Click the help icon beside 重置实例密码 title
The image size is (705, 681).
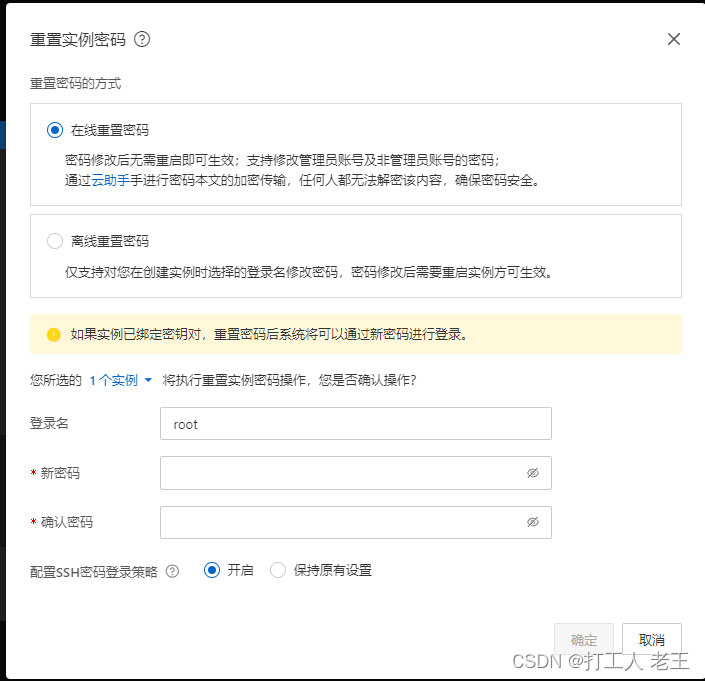(x=142, y=40)
